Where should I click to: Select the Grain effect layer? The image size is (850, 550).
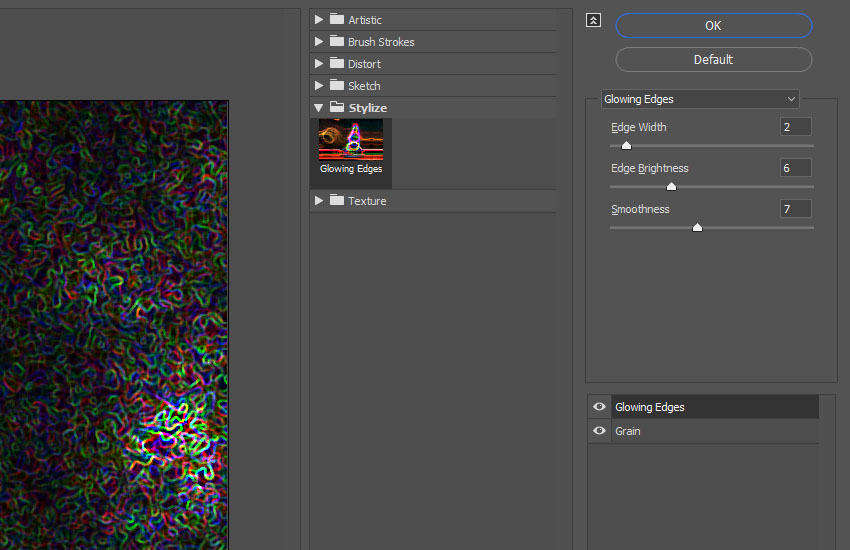click(x=700, y=431)
